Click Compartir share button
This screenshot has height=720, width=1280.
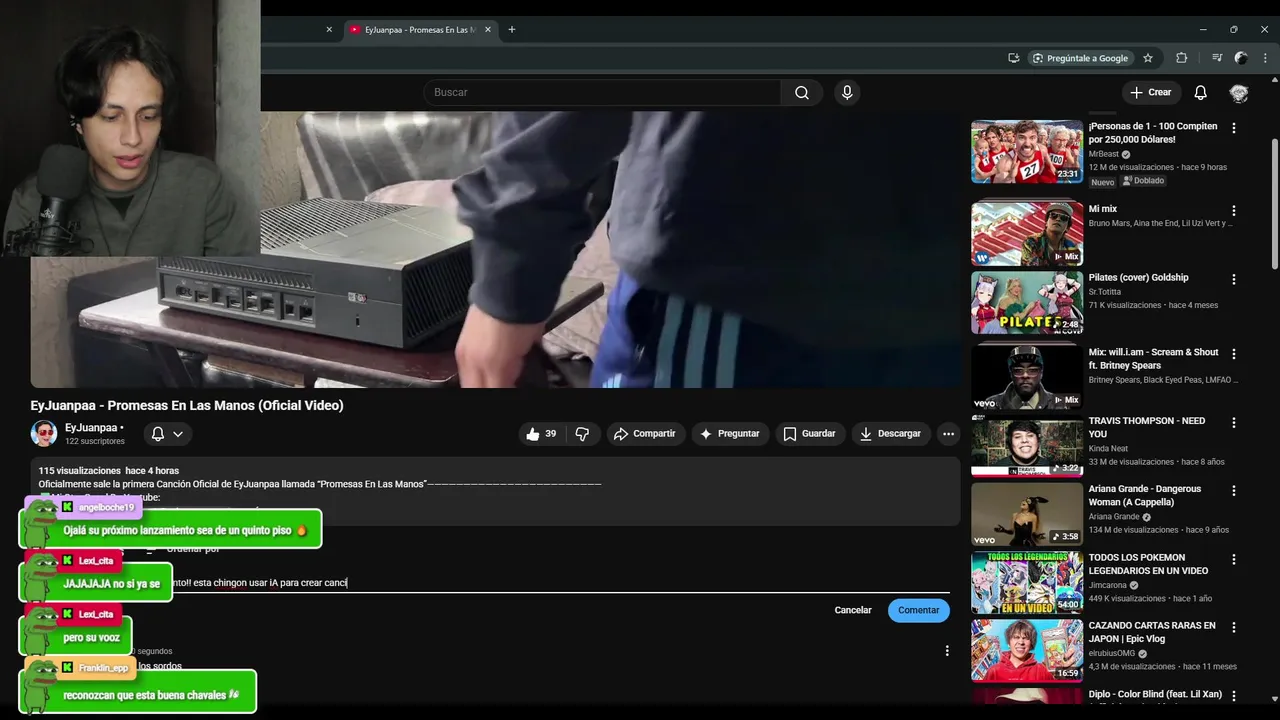[644, 434]
